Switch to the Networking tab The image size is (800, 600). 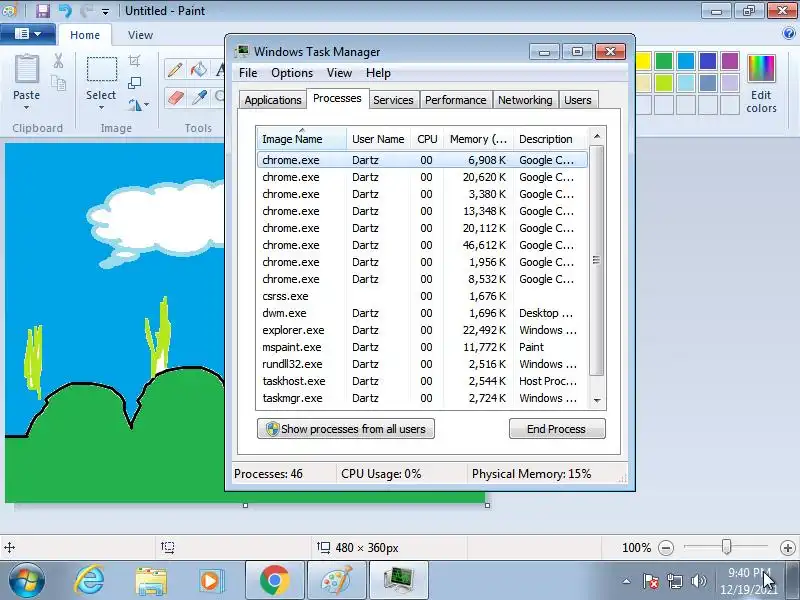[x=525, y=100]
